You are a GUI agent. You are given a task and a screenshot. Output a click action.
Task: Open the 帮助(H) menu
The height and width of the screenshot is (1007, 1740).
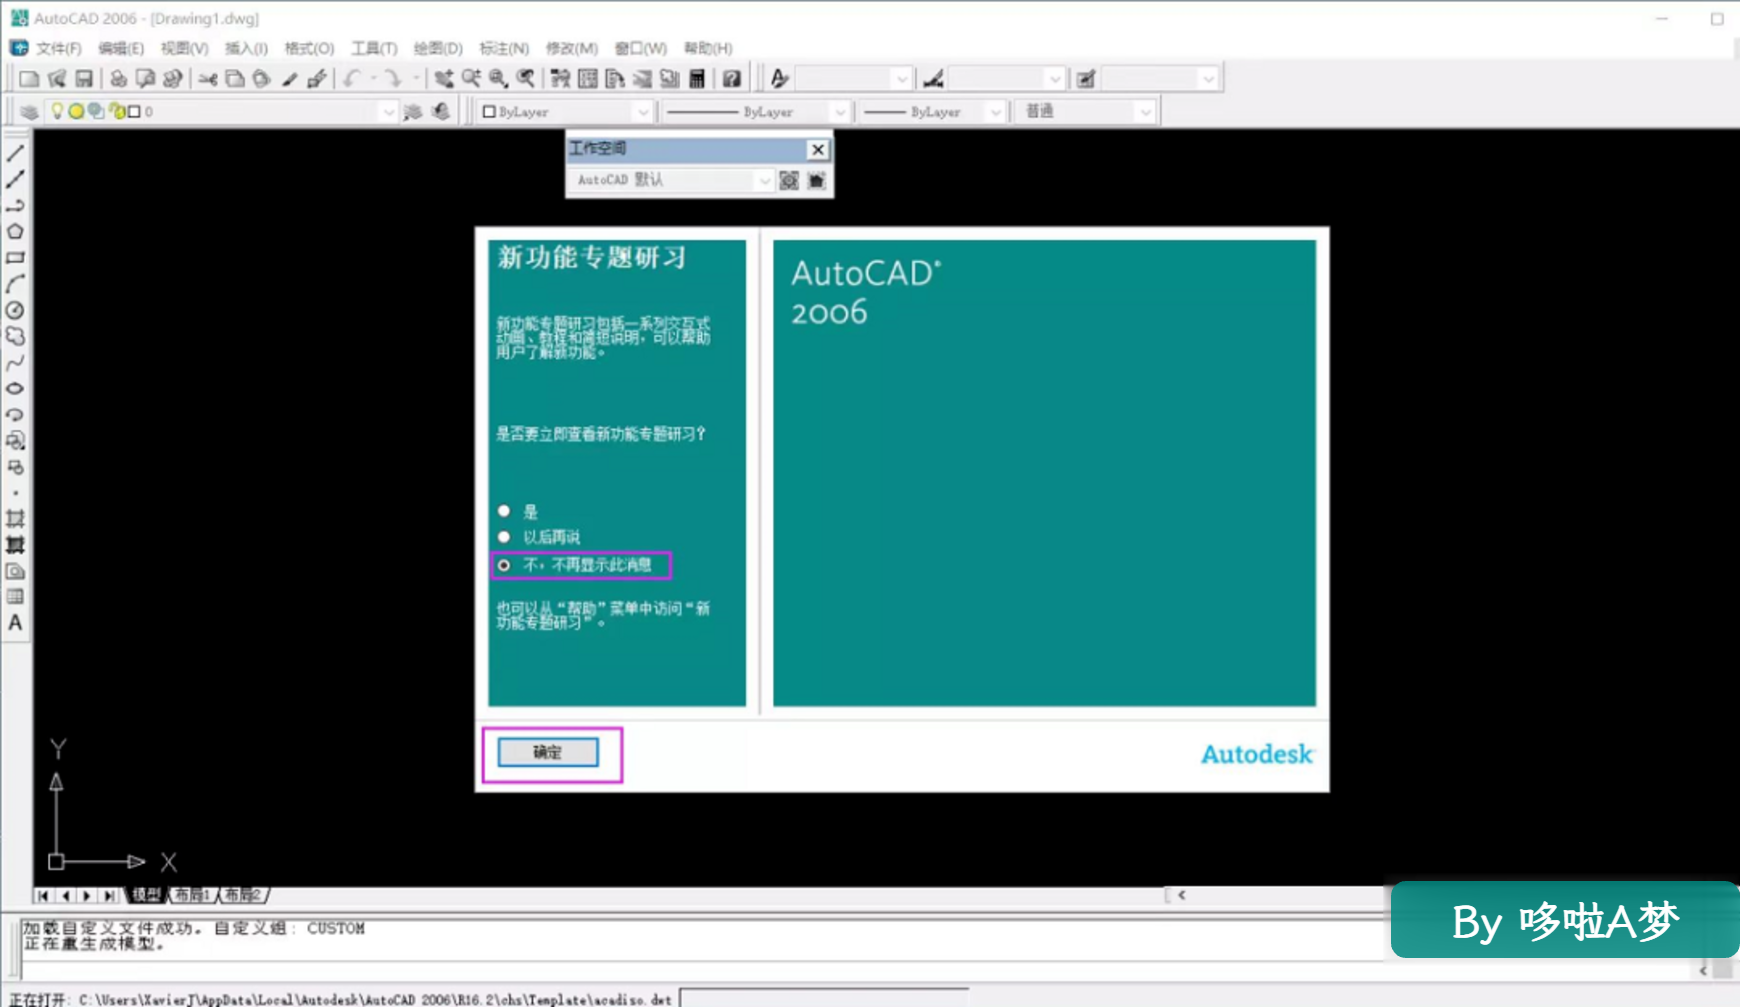click(x=708, y=48)
